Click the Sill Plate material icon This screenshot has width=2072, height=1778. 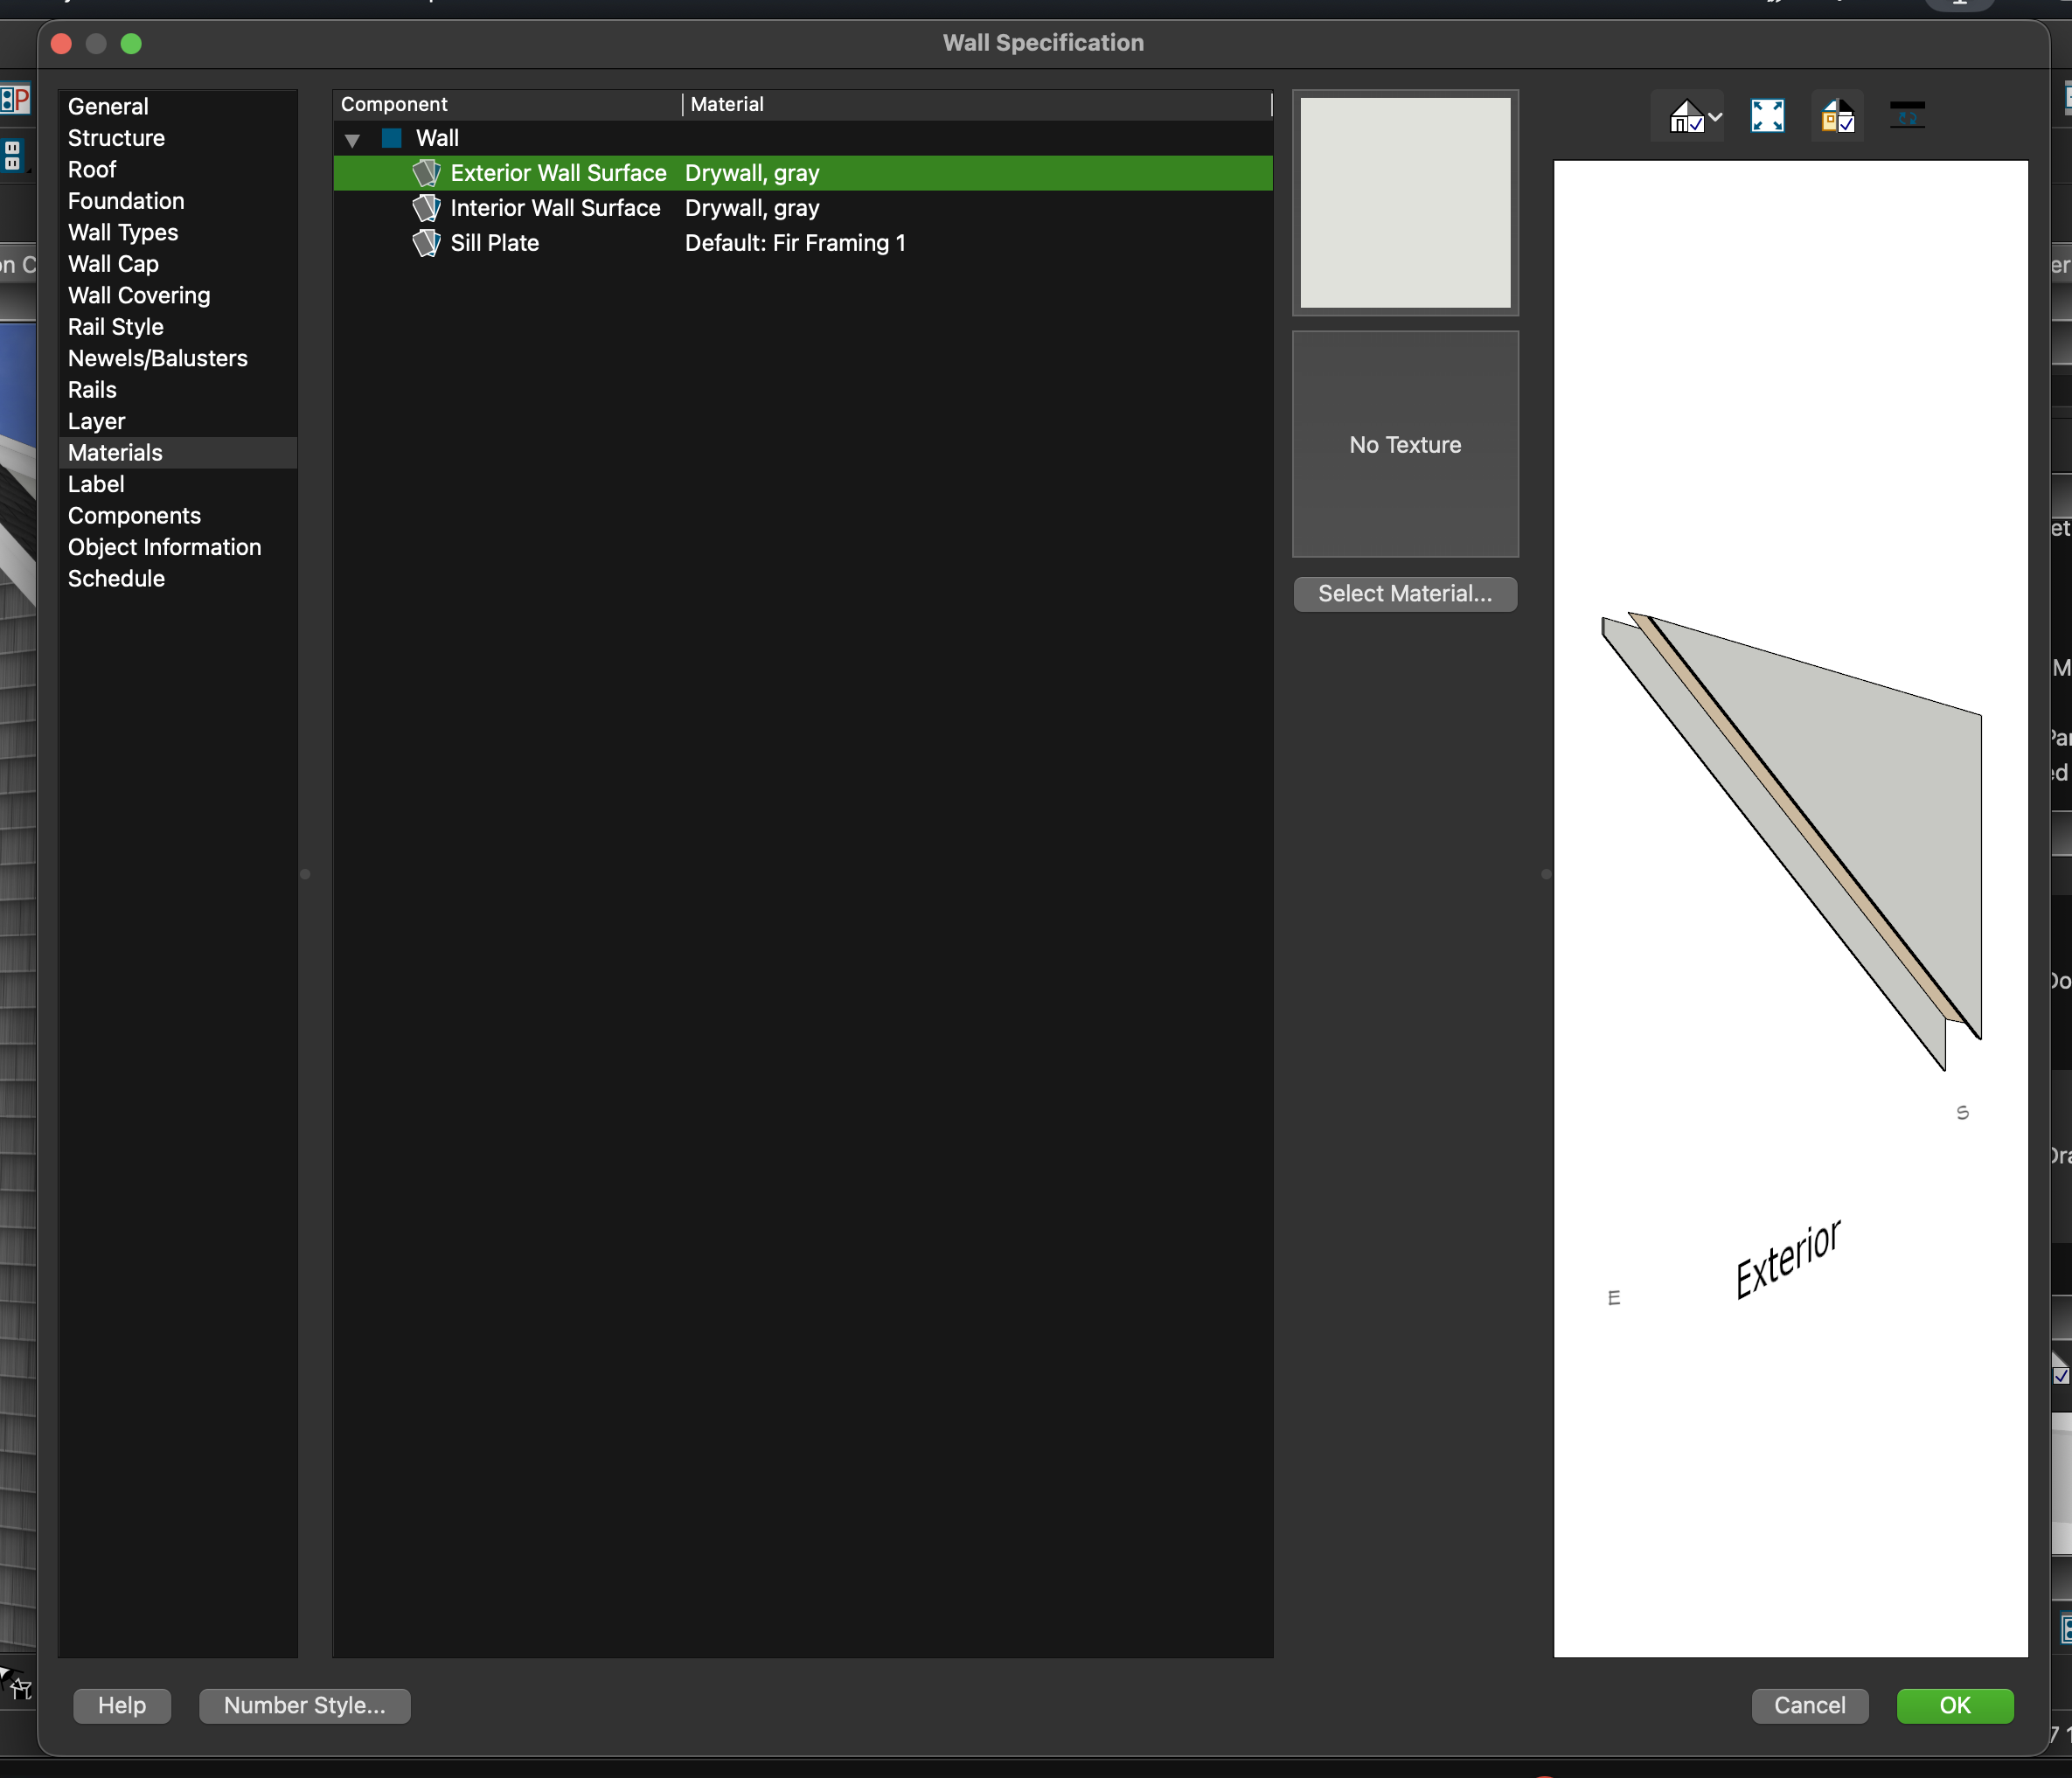[427, 243]
